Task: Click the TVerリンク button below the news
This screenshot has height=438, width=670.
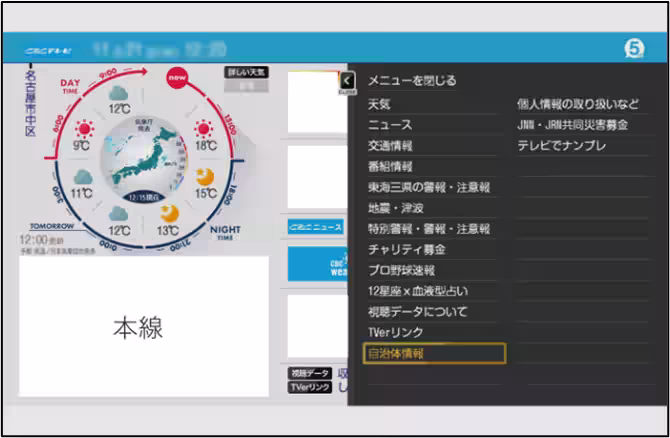Action: coord(310,388)
